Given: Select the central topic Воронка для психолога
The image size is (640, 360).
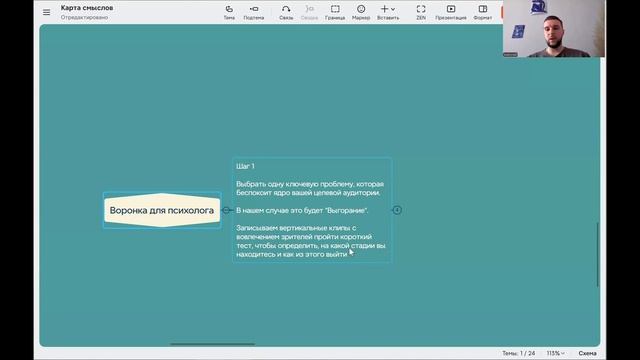Looking at the screenshot, I should 162,210.
